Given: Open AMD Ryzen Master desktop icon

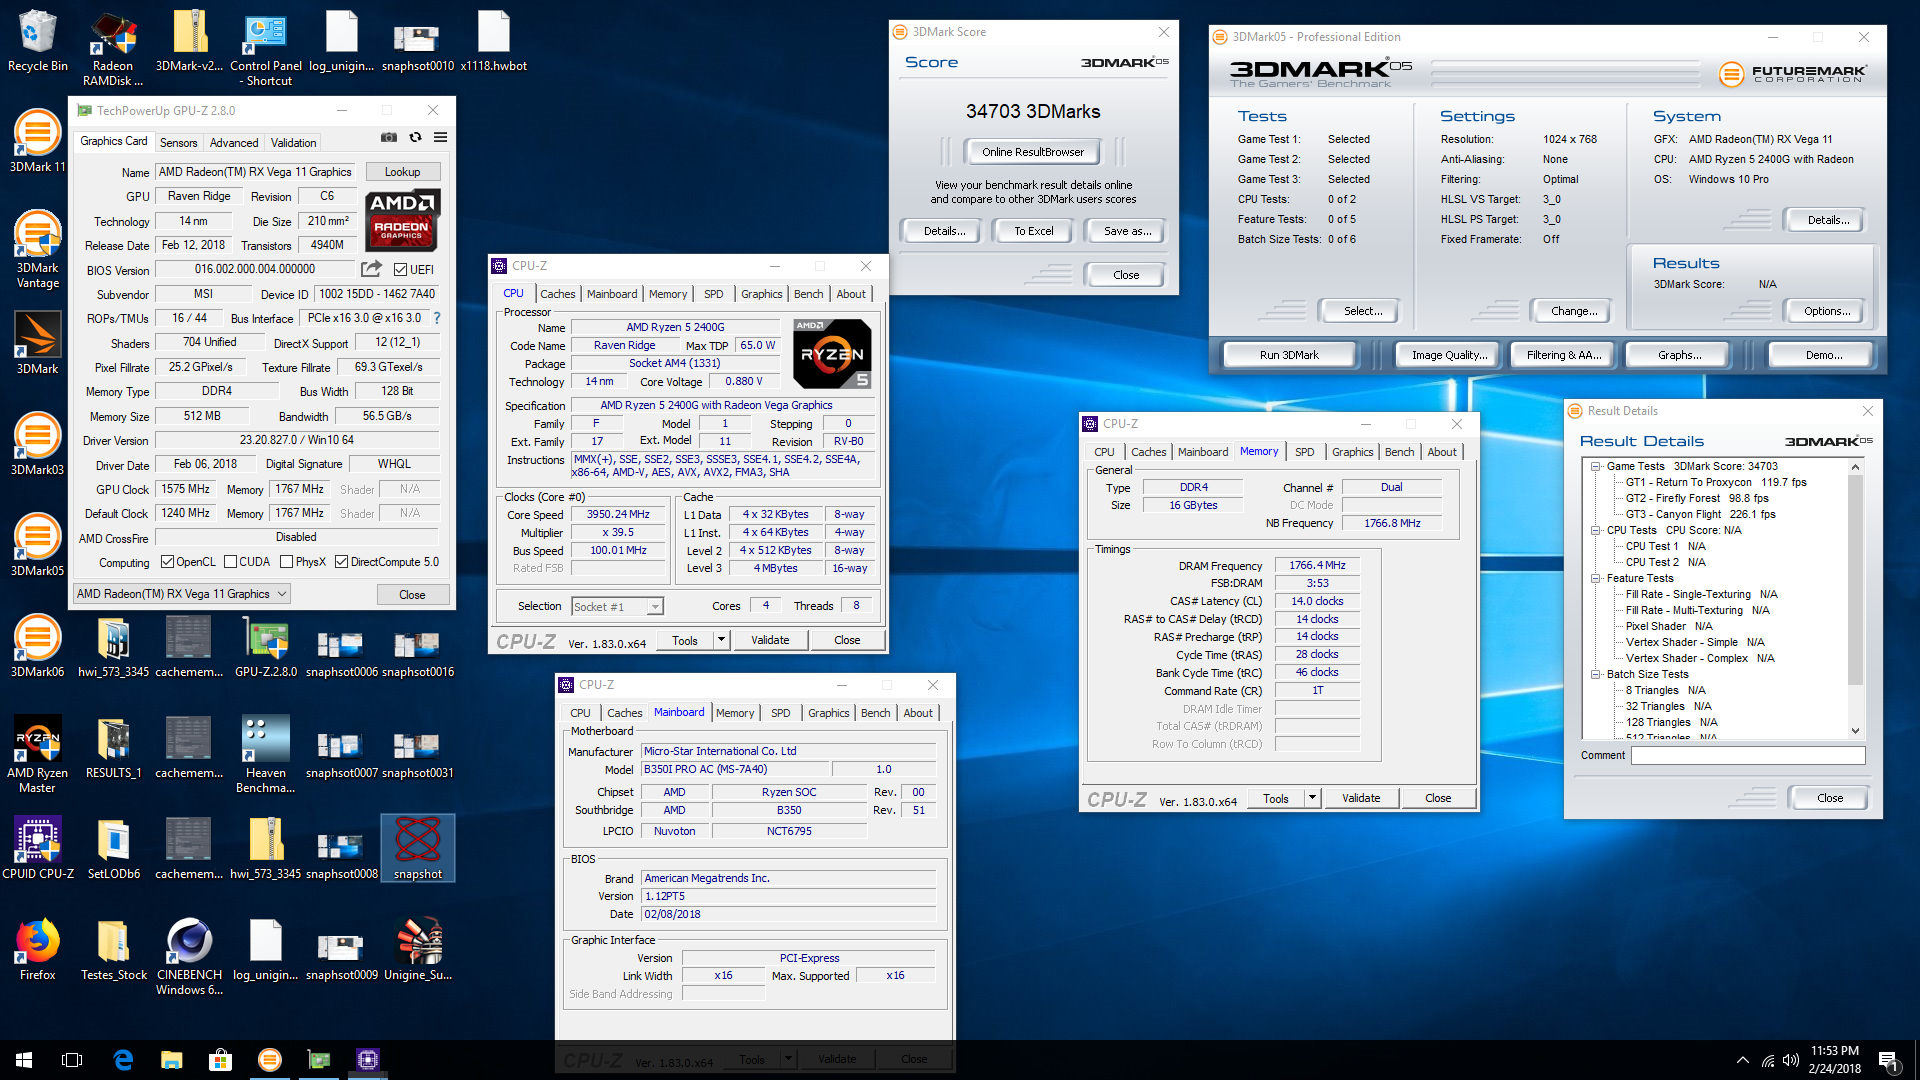Looking at the screenshot, I should pyautogui.click(x=38, y=755).
